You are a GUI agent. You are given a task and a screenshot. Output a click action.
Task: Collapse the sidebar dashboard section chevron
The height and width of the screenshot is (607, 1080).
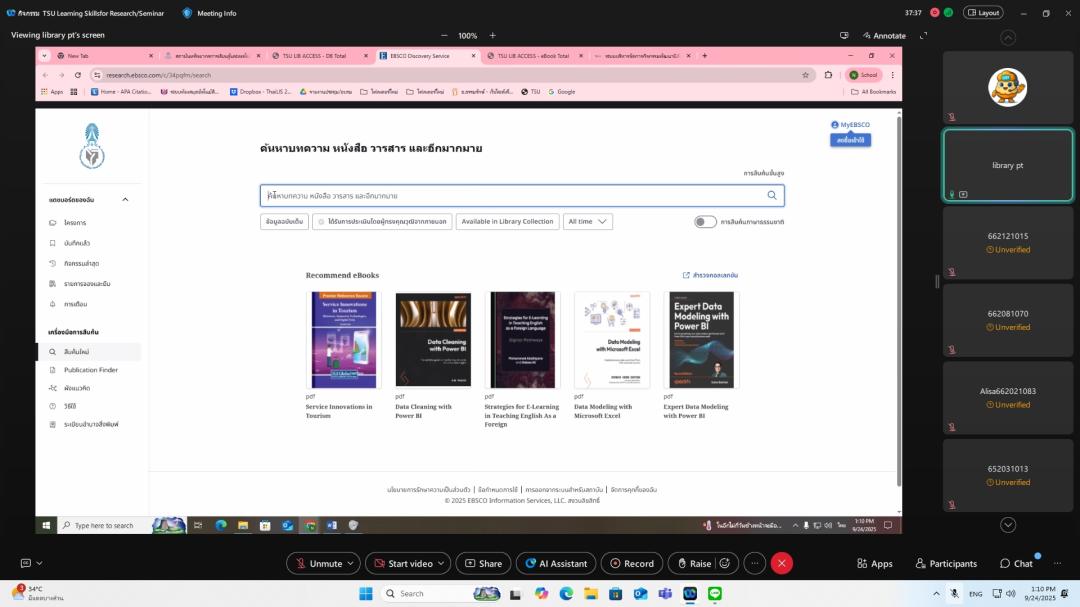[x=125, y=199]
